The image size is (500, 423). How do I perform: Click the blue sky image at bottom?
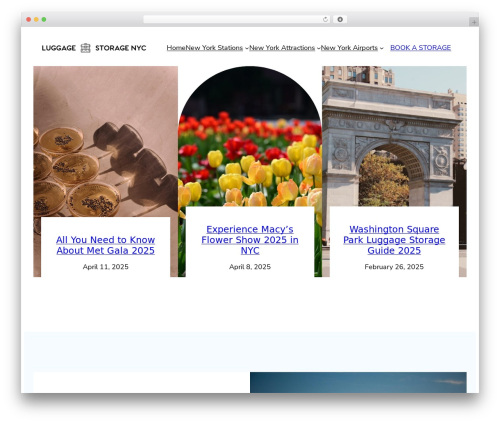click(x=358, y=382)
